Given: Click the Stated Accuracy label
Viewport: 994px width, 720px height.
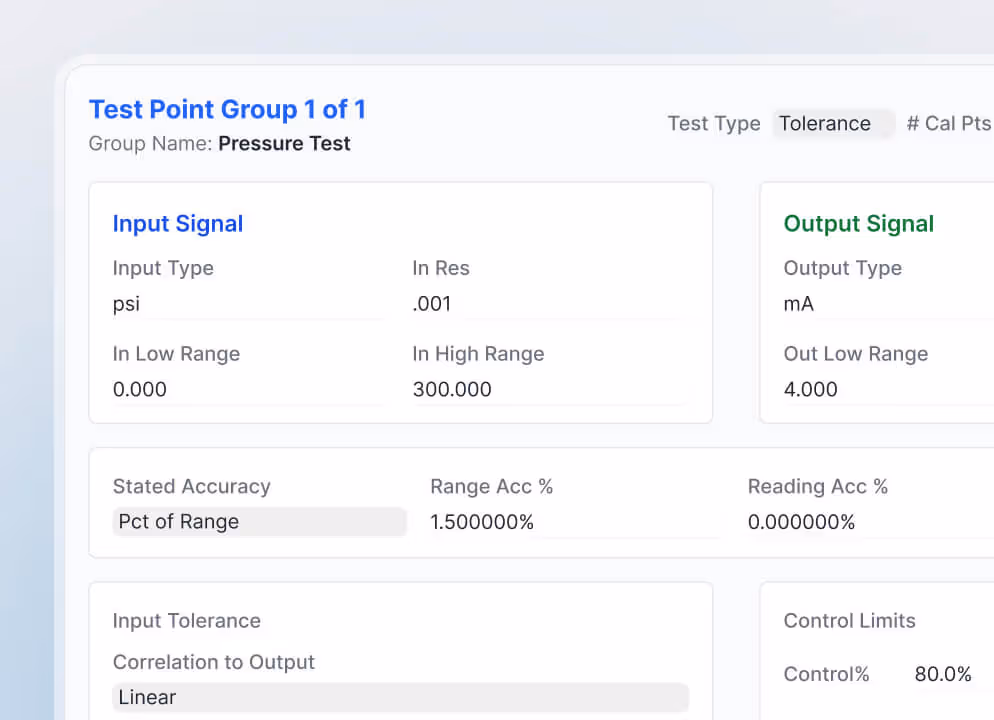Looking at the screenshot, I should click(191, 486).
